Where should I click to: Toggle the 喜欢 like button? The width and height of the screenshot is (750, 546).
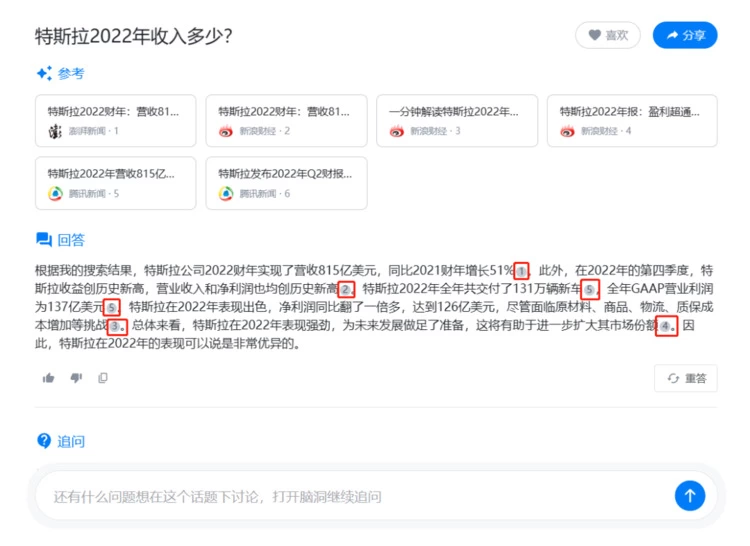point(607,35)
